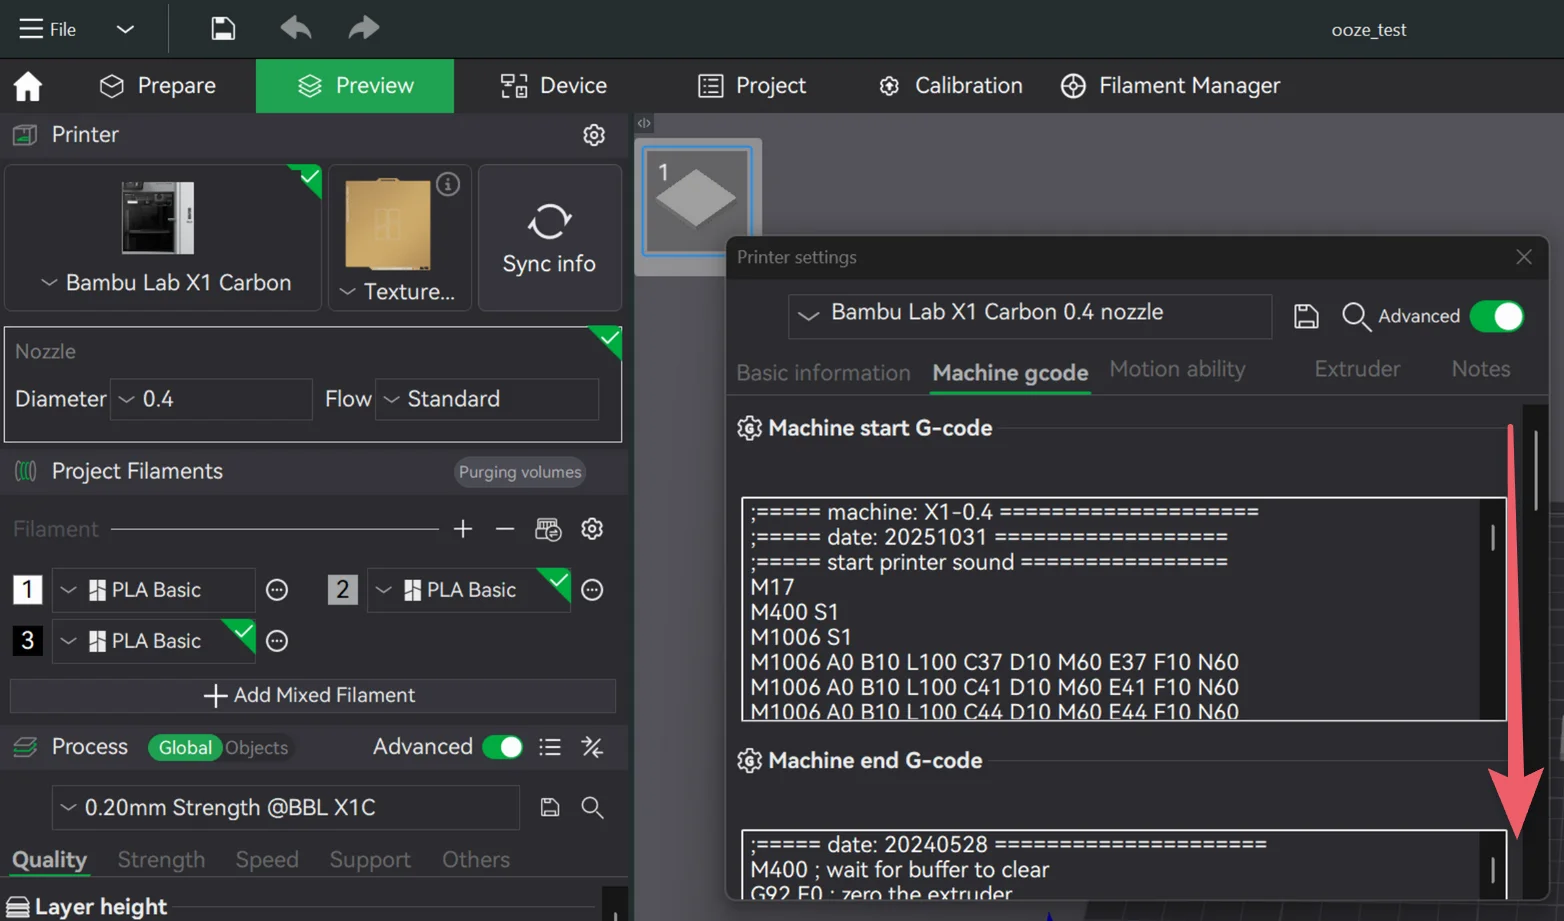This screenshot has width=1564, height=921.
Task: Open the 0.20mm Strength @BBL X1C preset dropdown
Action: (286, 807)
